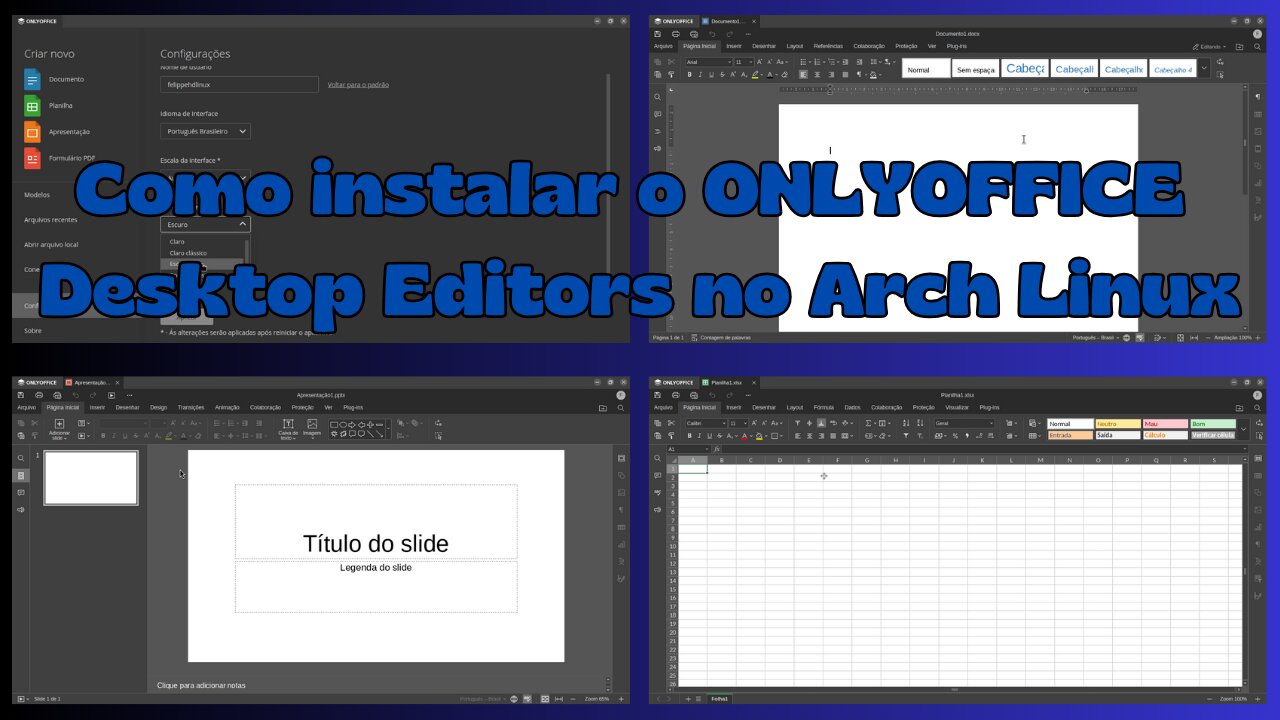Click Arquivos recentes in the start window sidebar
The height and width of the screenshot is (720, 1280).
(x=50, y=219)
